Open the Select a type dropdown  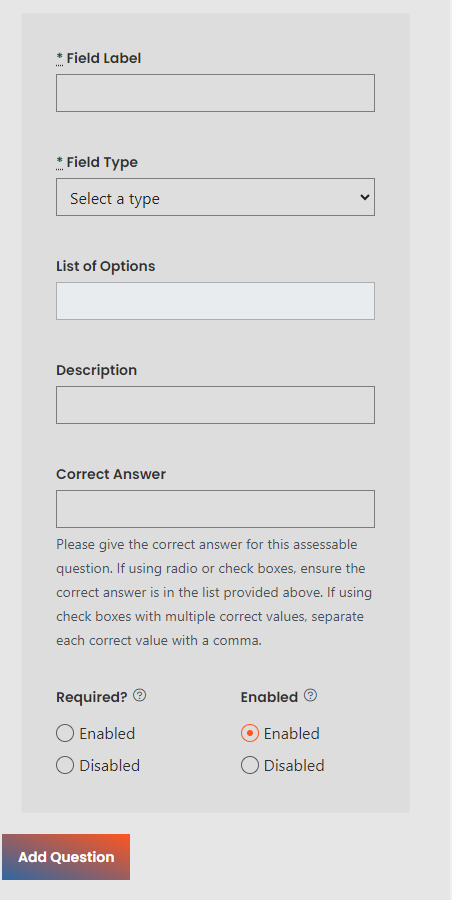click(x=215, y=197)
